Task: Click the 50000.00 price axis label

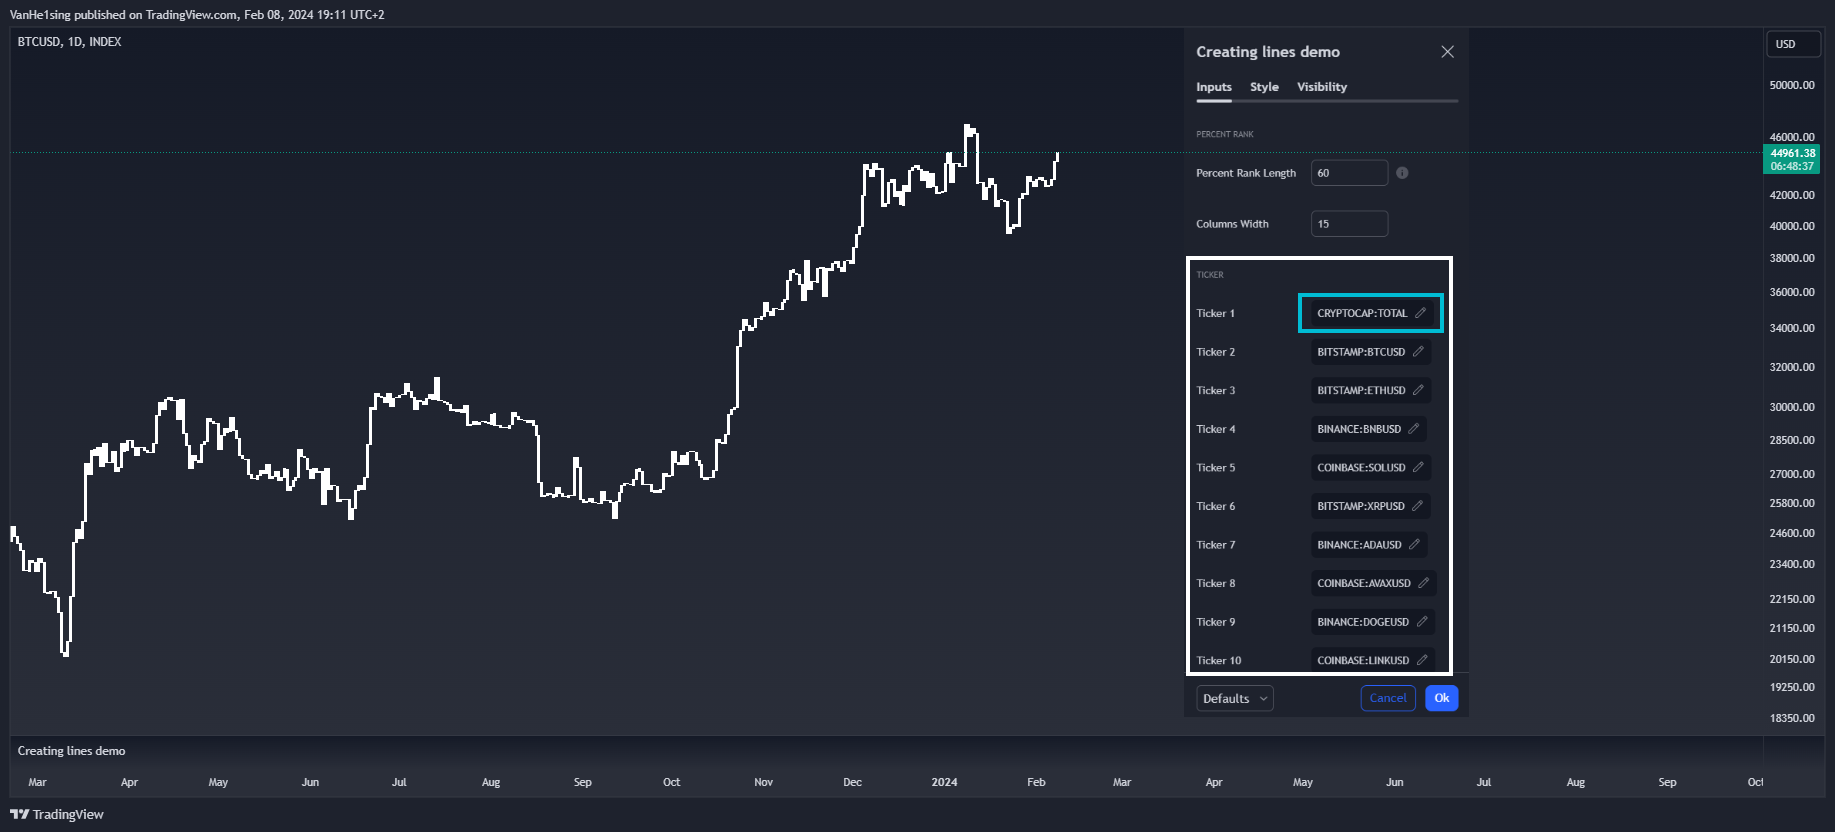Action: click(x=1792, y=85)
